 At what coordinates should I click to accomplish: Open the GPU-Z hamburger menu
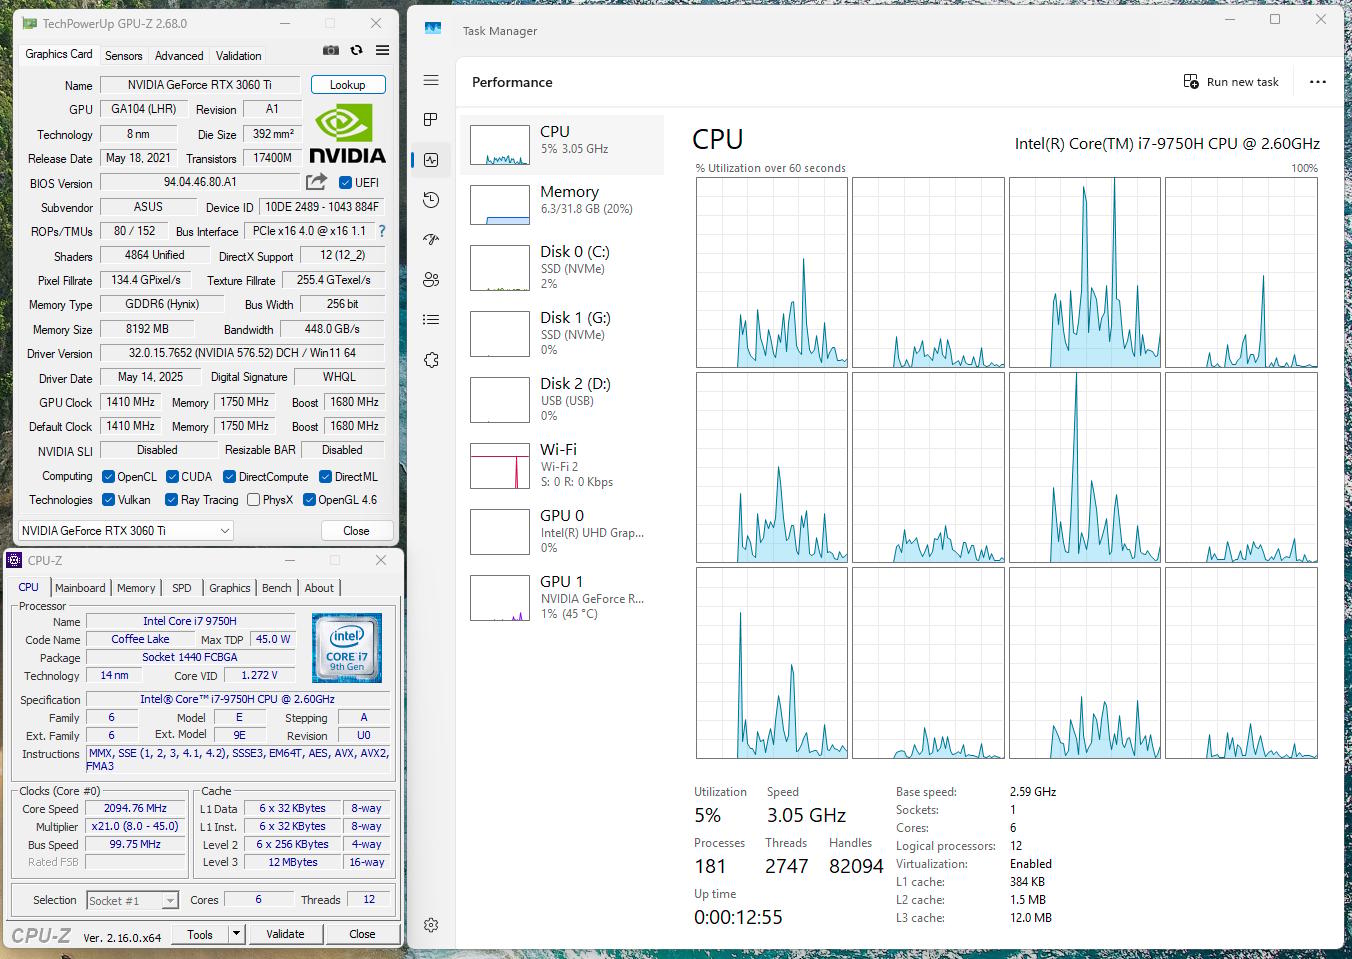[x=382, y=50]
